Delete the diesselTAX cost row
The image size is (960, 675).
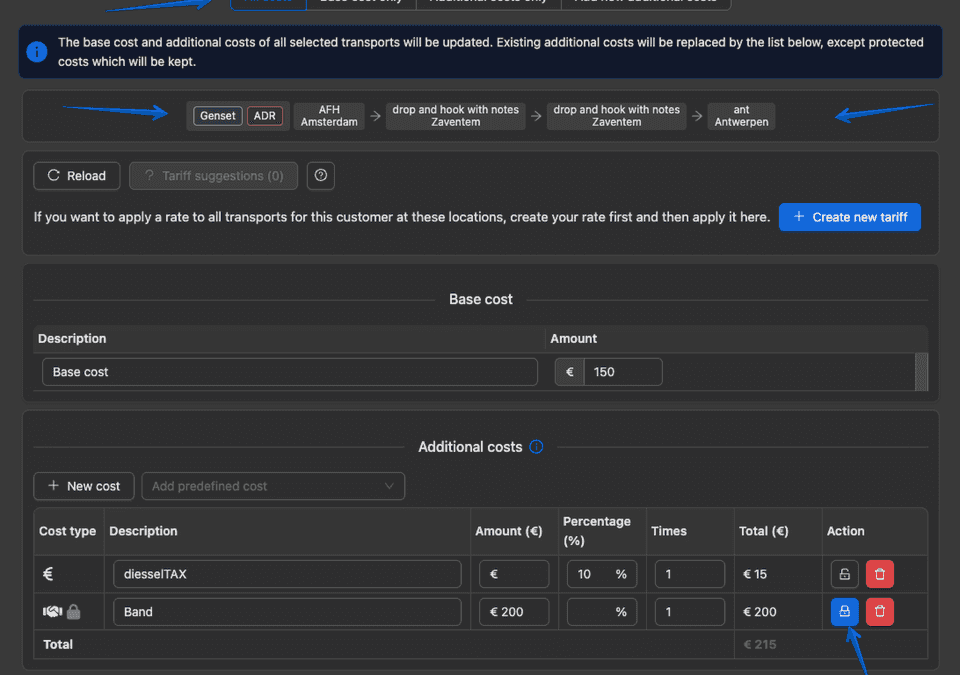(x=880, y=574)
